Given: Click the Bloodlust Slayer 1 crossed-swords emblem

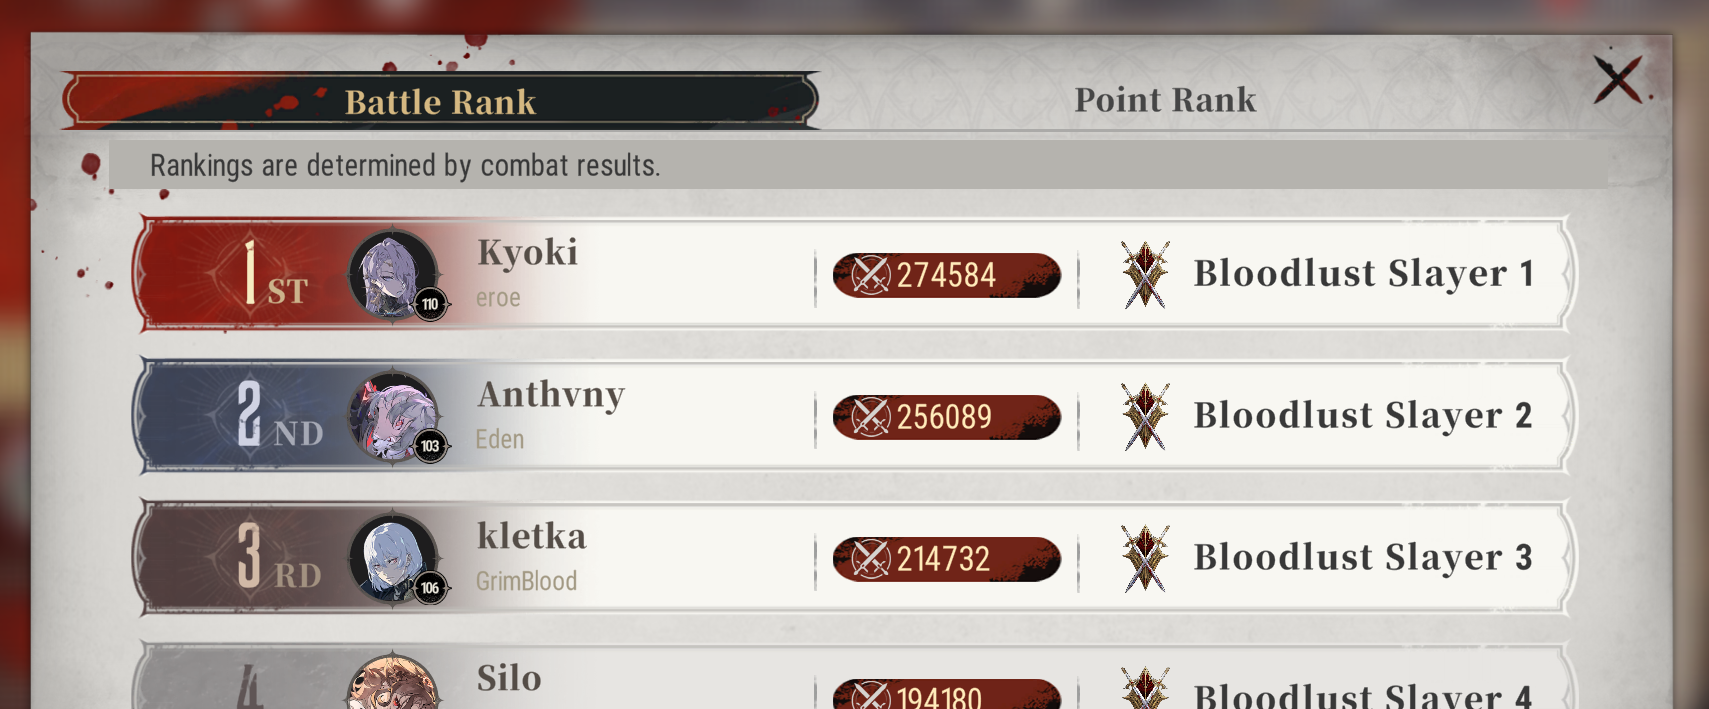Looking at the screenshot, I should pyautogui.click(x=1145, y=274).
